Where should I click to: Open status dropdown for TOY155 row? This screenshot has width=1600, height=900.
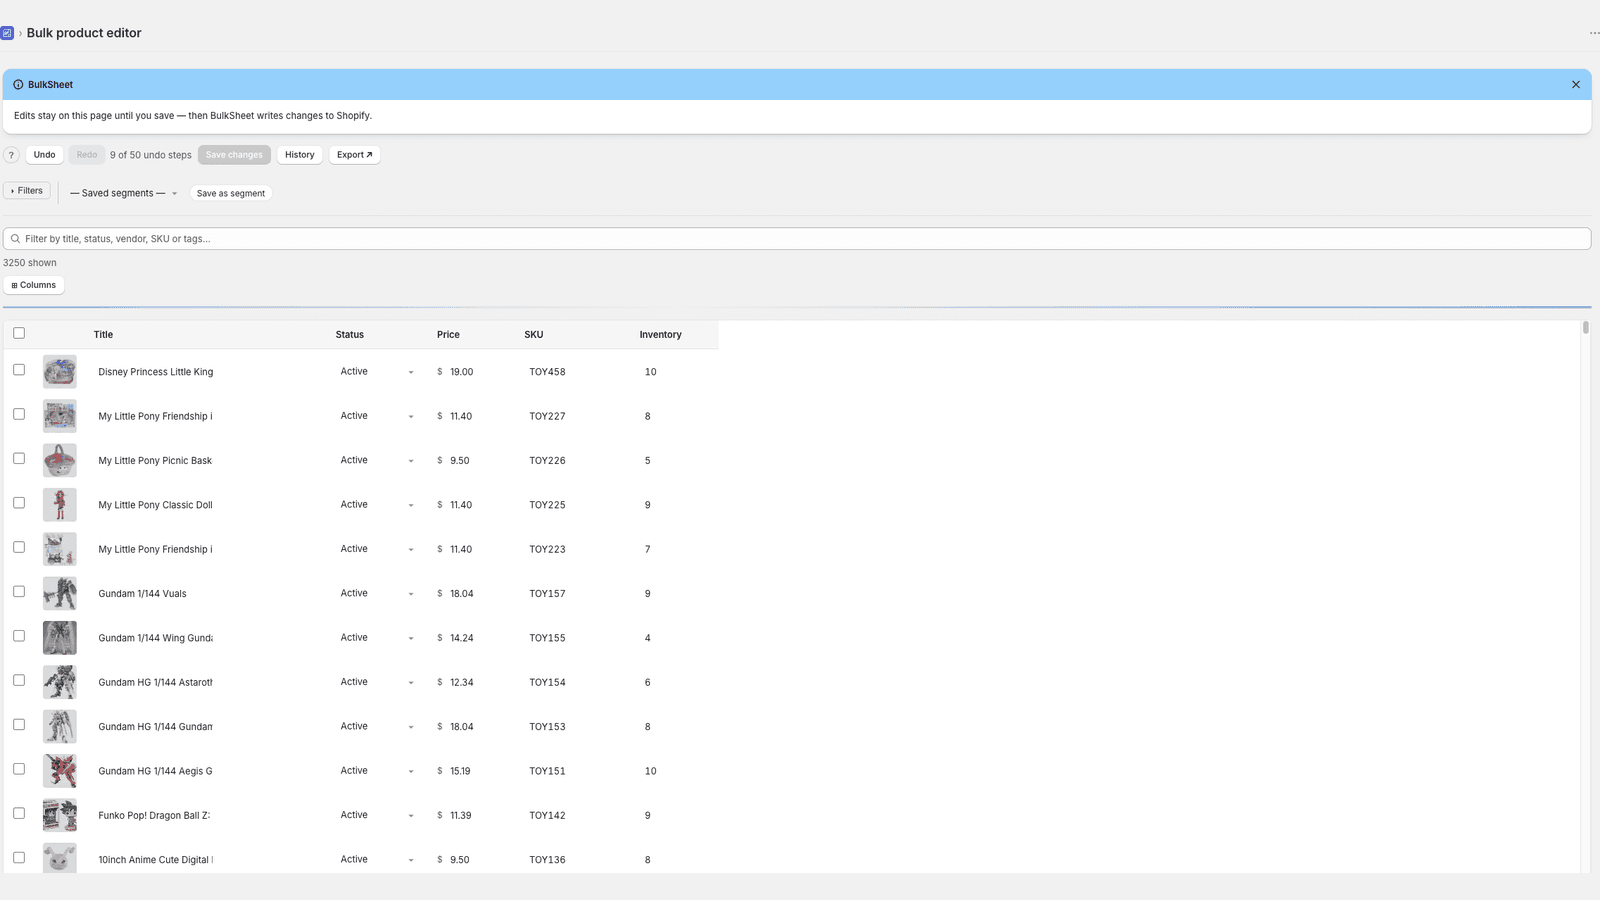[376, 638]
